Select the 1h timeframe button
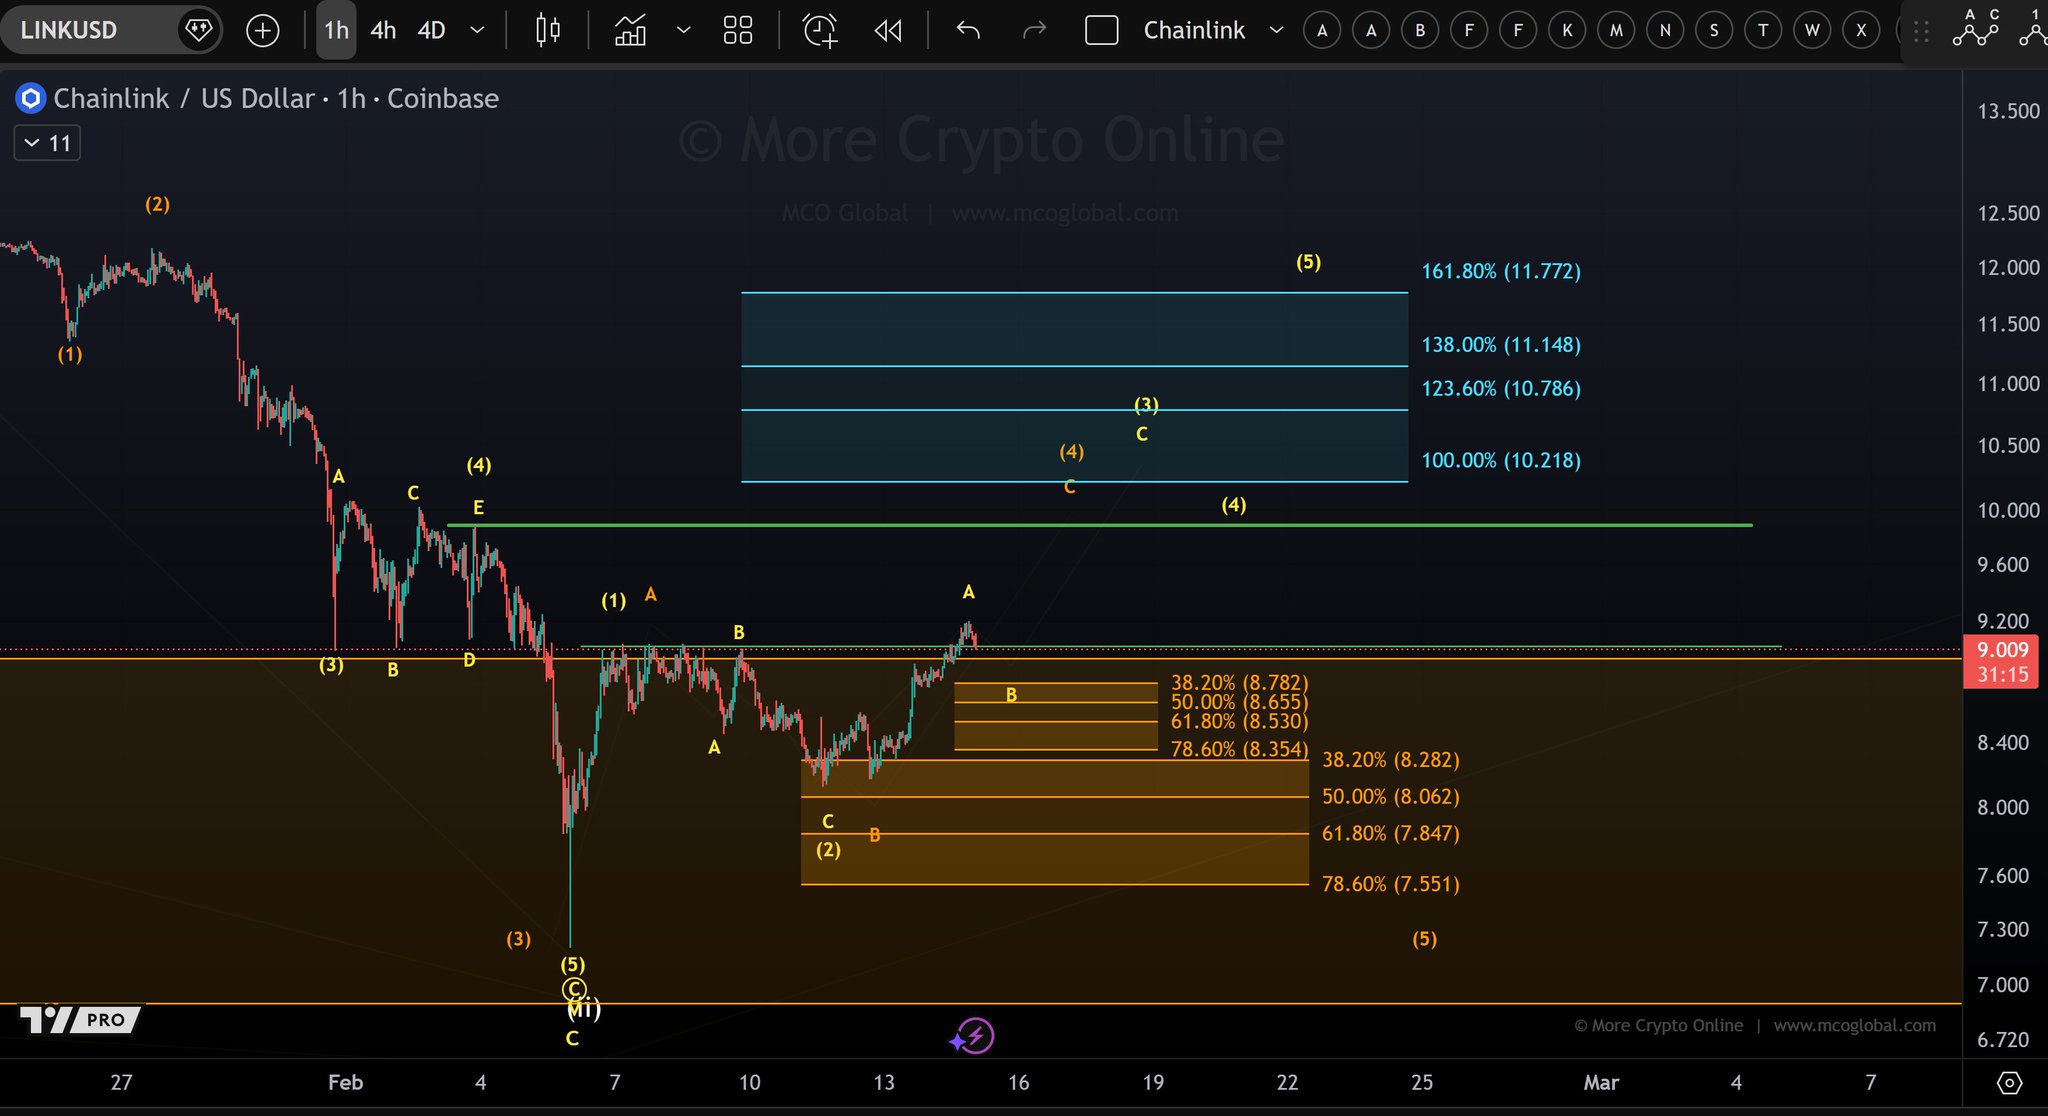 point(336,30)
